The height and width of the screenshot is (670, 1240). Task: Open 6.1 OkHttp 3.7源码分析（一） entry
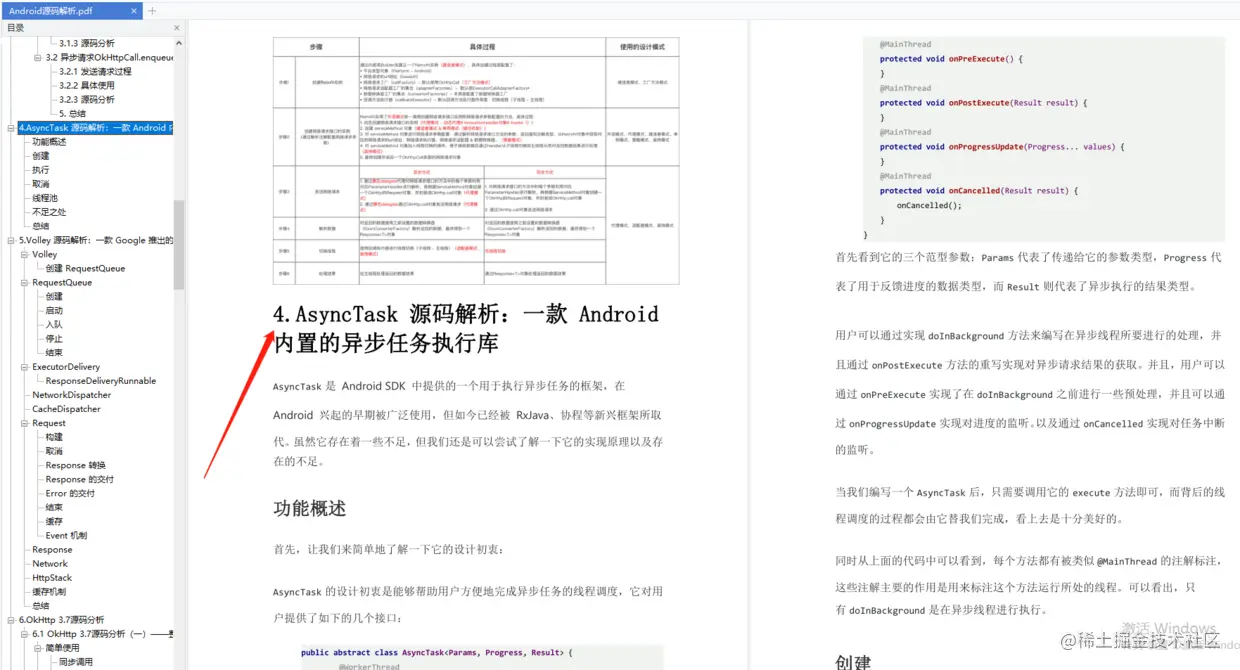click(x=103, y=634)
